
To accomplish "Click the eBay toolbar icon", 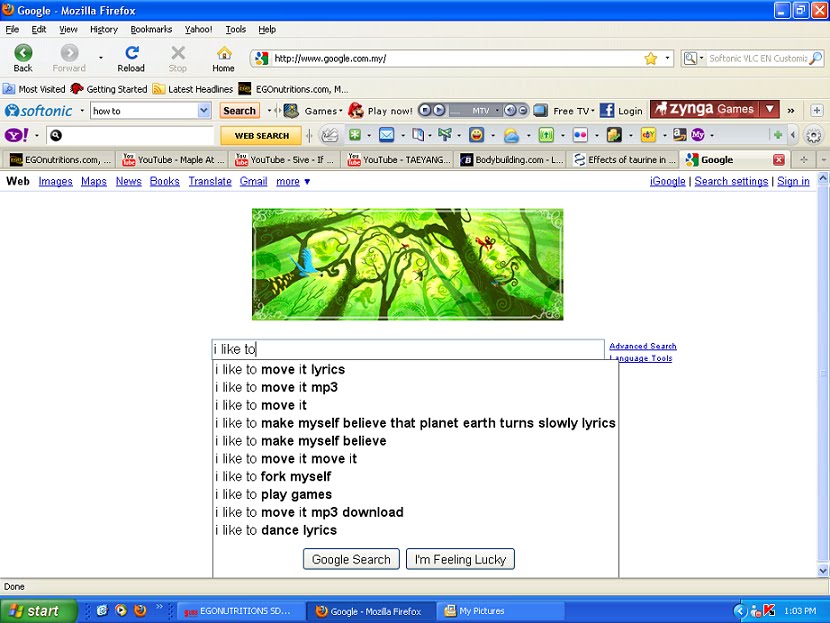I will coord(648,136).
